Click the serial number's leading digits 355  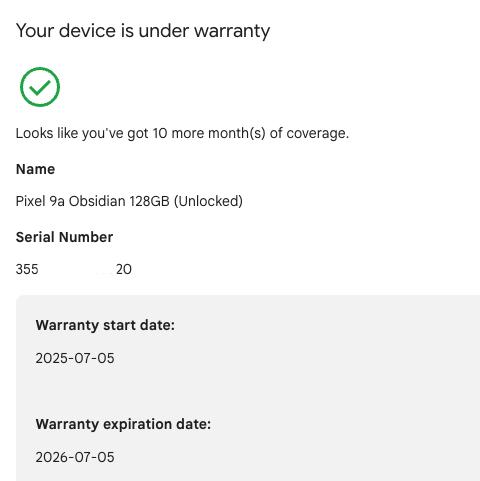click(x=27, y=269)
